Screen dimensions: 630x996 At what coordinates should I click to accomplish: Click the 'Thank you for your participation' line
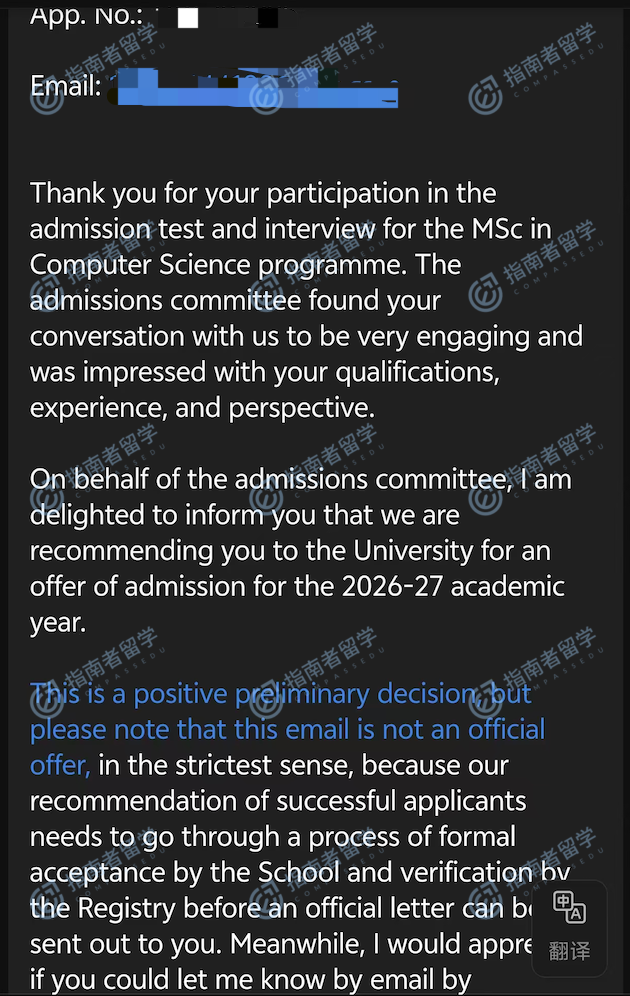263,193
